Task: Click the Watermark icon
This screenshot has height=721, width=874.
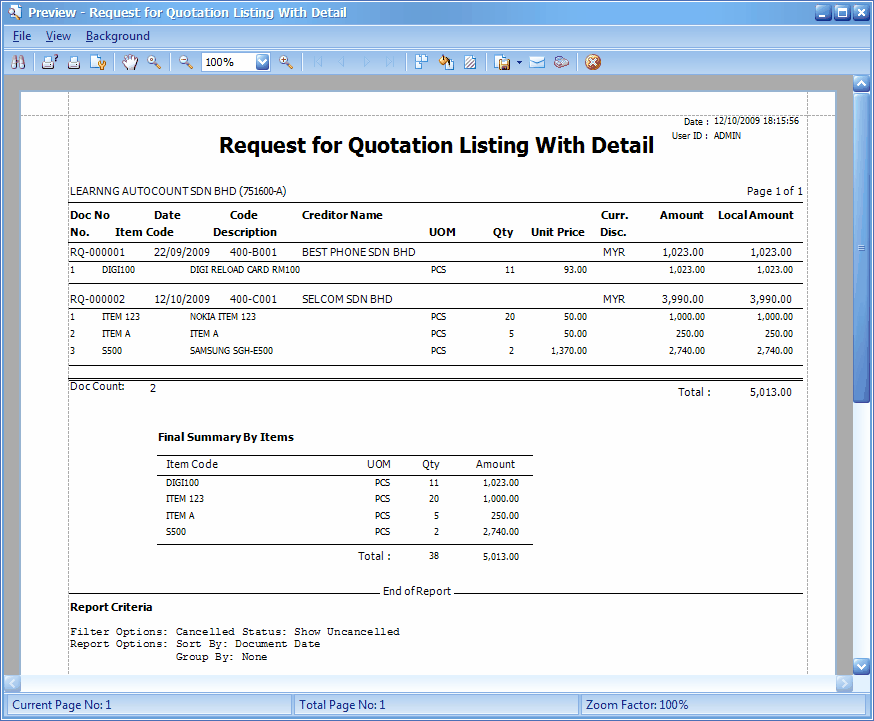Action: tap(470, 62)
